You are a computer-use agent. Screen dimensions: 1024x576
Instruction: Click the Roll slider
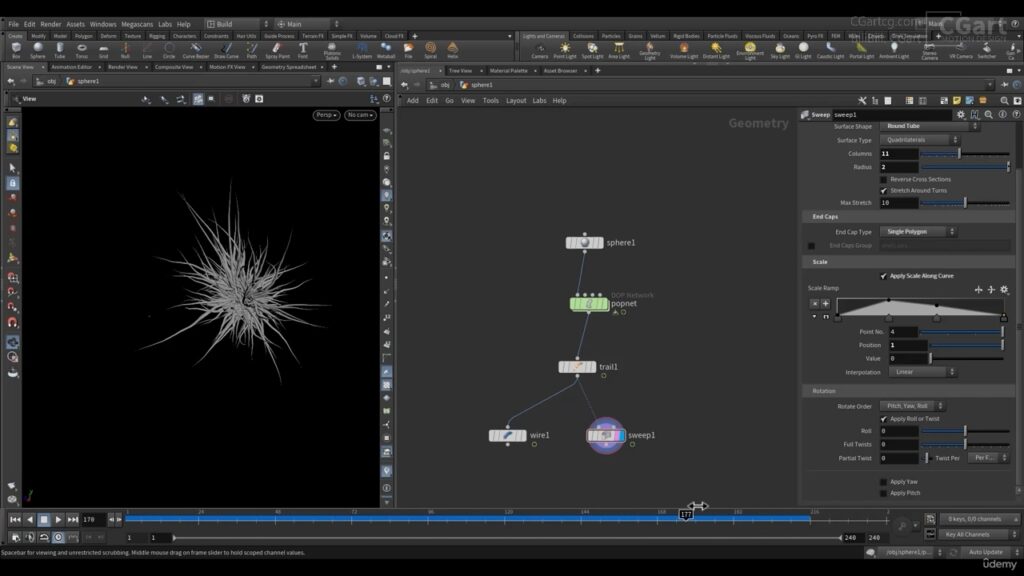[965, 431]
